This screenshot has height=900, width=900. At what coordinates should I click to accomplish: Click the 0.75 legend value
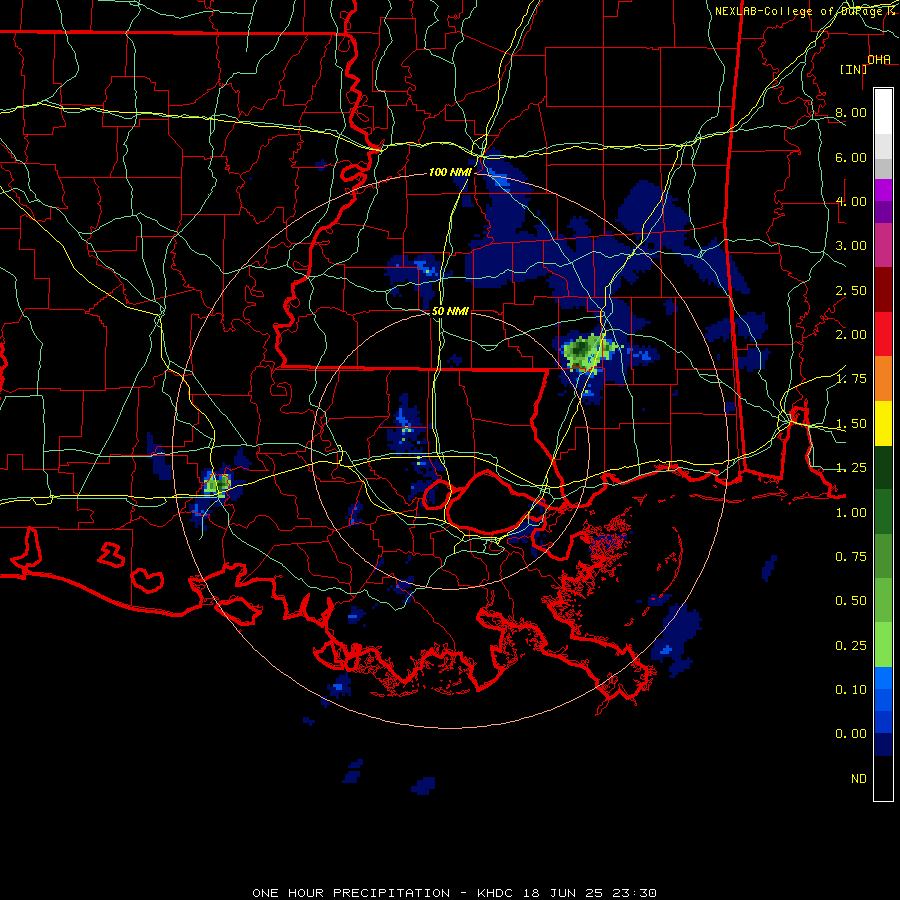click(x=851, y=557)
